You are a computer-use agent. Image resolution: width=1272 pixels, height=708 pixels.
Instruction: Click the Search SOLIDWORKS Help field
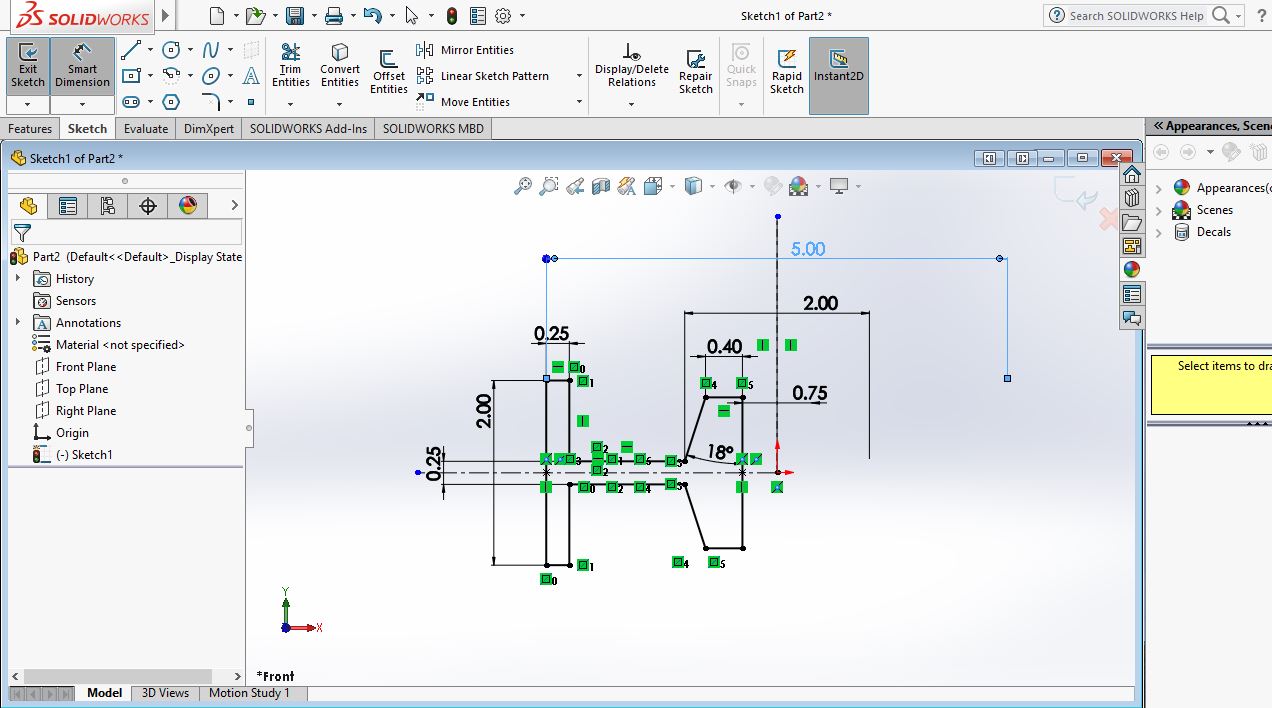(x=1136, y=16)
